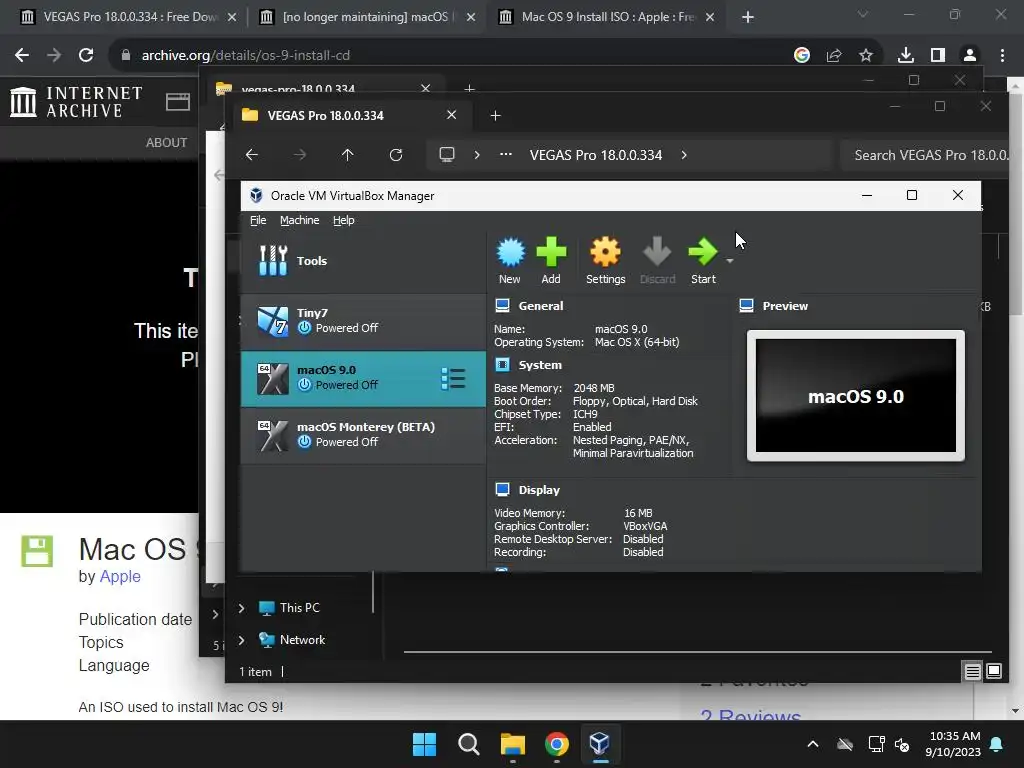Click the Search VEGAS Pro field
This screenshot has width=1024, height=768.
tap(925, 155)
